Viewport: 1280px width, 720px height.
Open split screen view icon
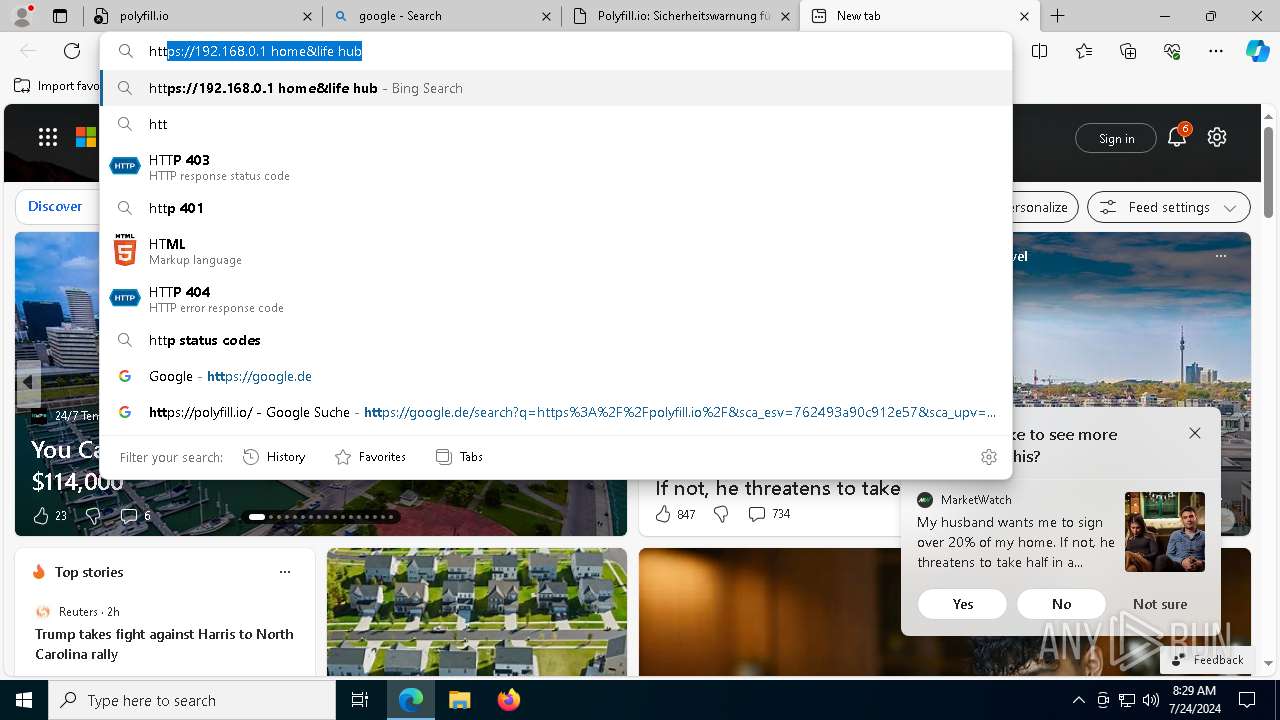(x=1040, y=51)
